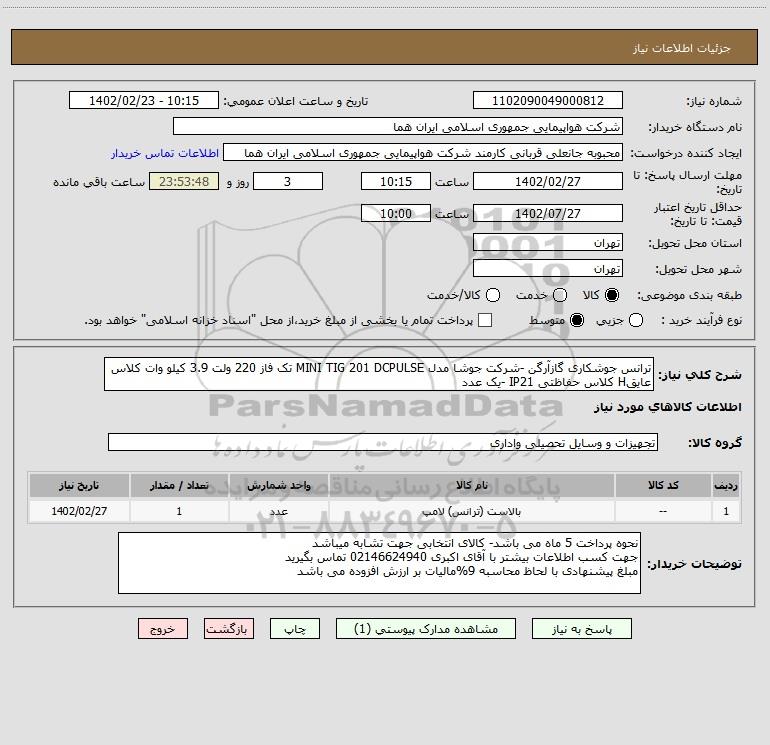Viewport: 770px width, 745px height.
Task: Click the تعداد / مقدار column header
Action: click(179, 485)
